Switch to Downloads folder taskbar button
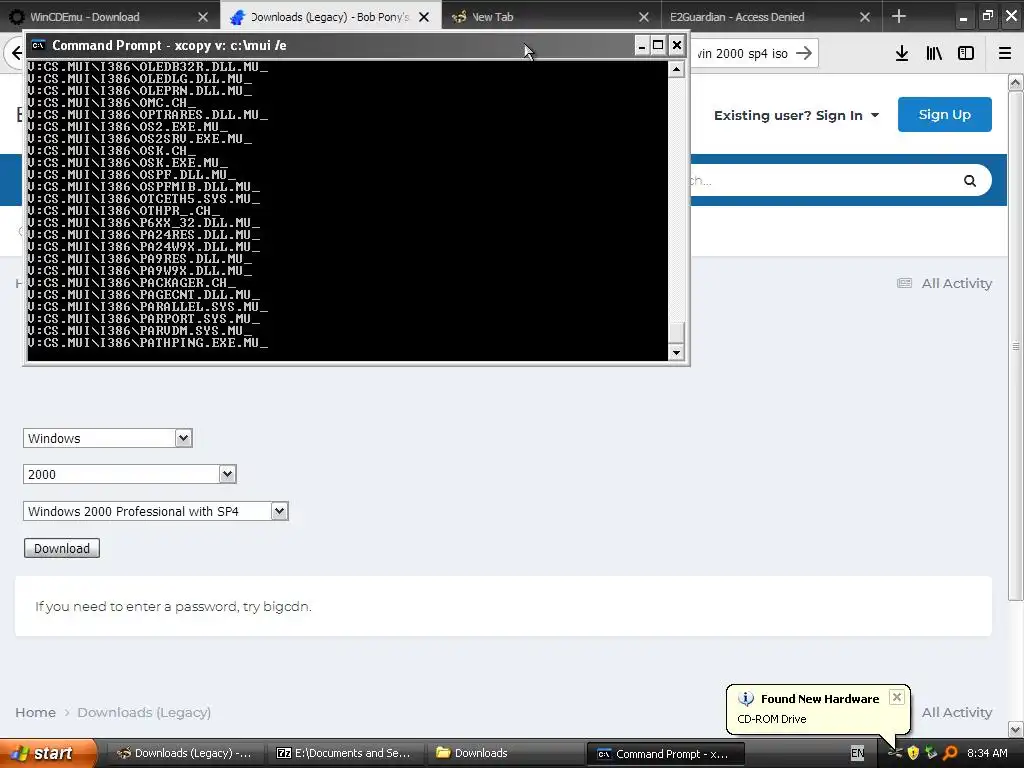 (x=504, y=753)
